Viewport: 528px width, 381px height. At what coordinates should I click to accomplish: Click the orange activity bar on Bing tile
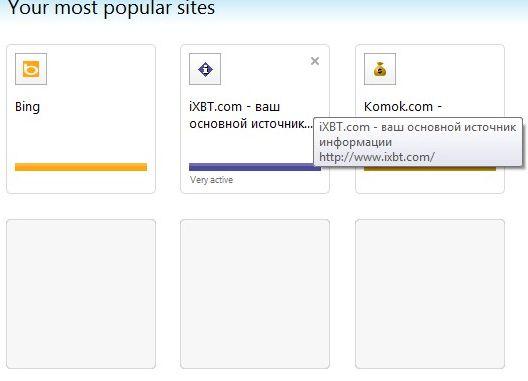81,167
